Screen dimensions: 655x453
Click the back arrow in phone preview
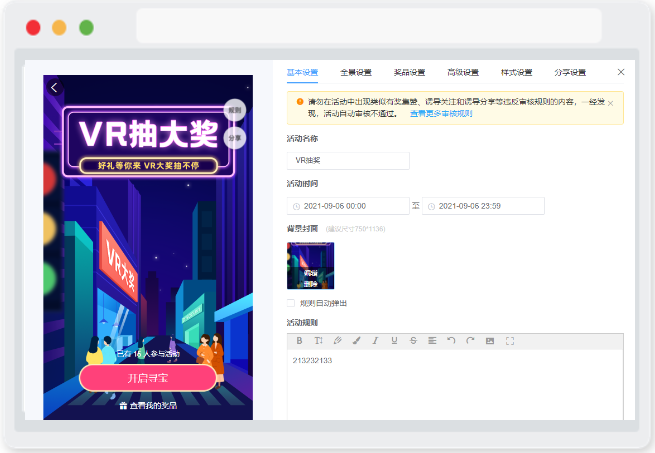[54, 87]
